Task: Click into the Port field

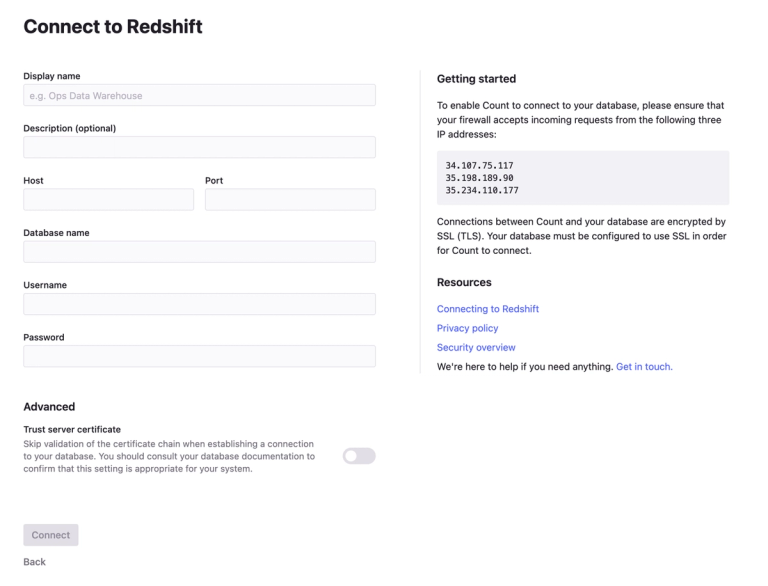Action: point(290,199)
